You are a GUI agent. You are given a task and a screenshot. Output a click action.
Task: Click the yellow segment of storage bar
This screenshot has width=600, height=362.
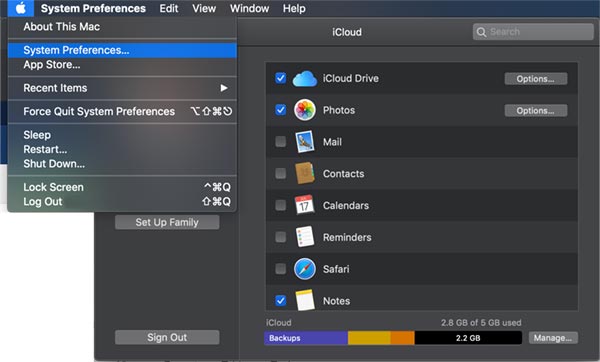(369, 338)
